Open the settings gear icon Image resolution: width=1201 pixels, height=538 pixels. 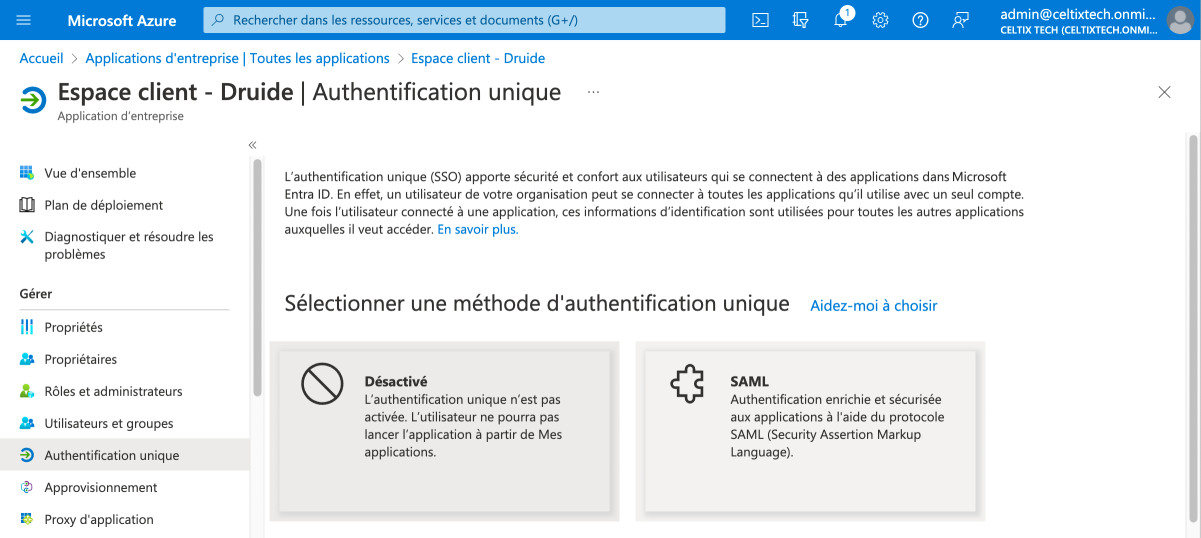pyautogui.click(x=880, y=20)
